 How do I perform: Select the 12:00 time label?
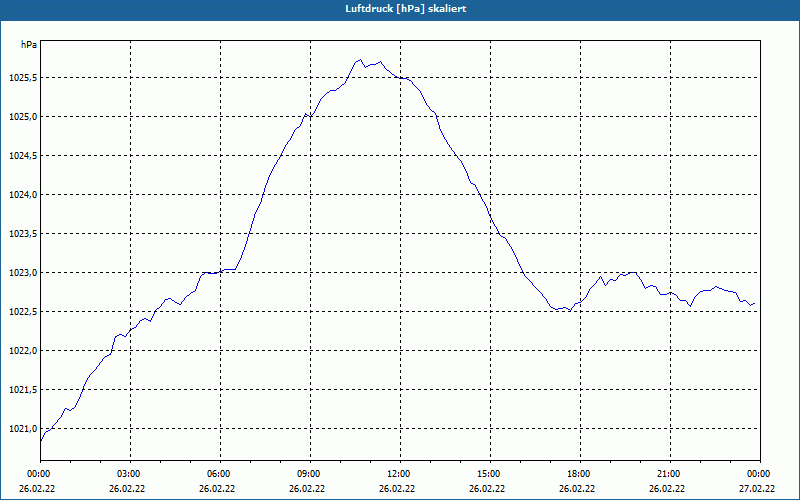[400, 474]
